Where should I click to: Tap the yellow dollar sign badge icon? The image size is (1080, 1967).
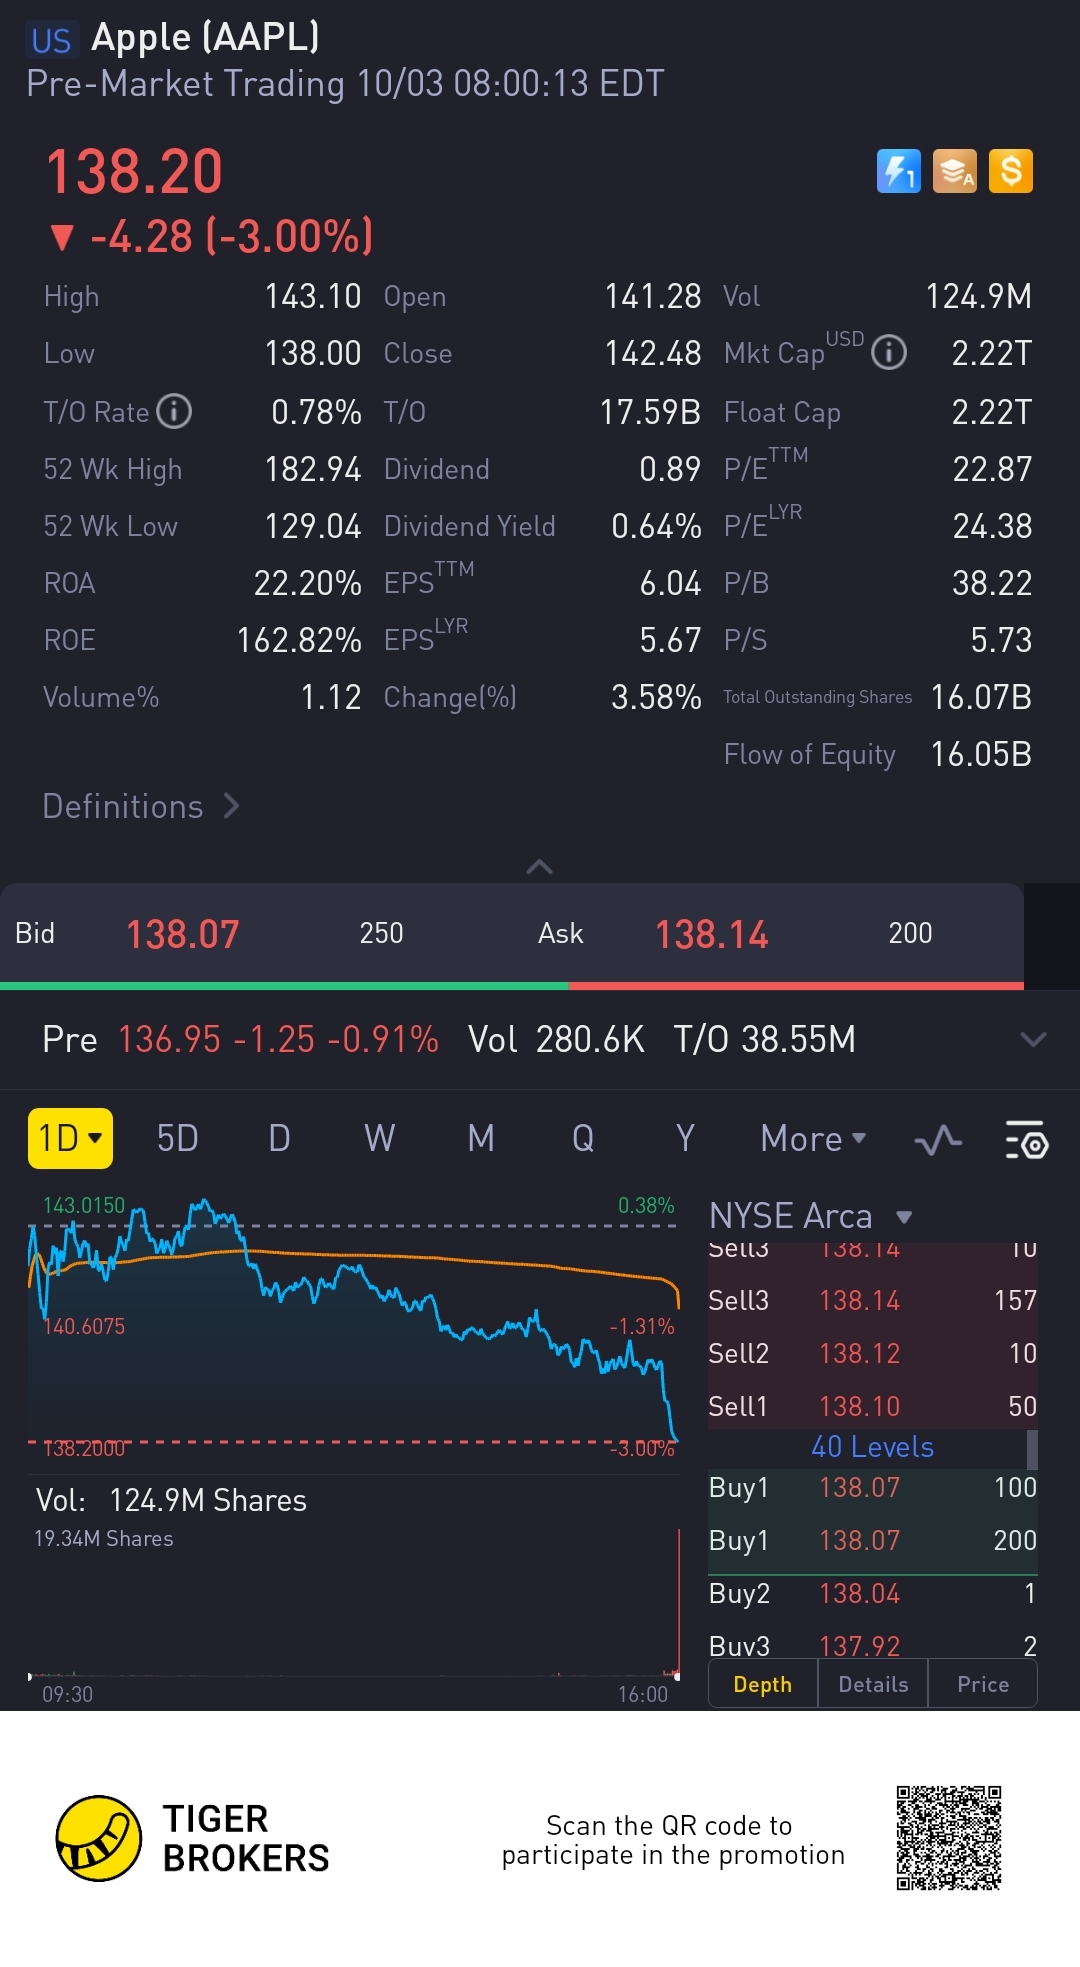click(1010, 171)
